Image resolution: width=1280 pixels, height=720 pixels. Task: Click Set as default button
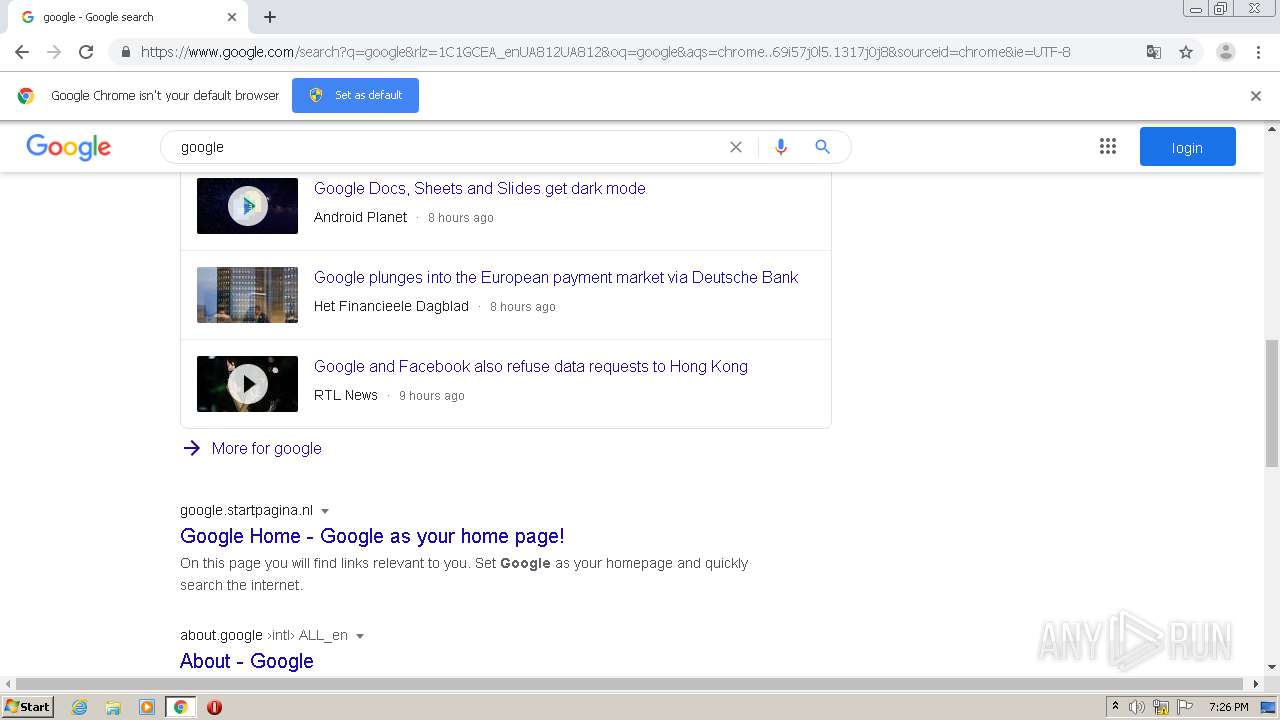pos(355,95)
